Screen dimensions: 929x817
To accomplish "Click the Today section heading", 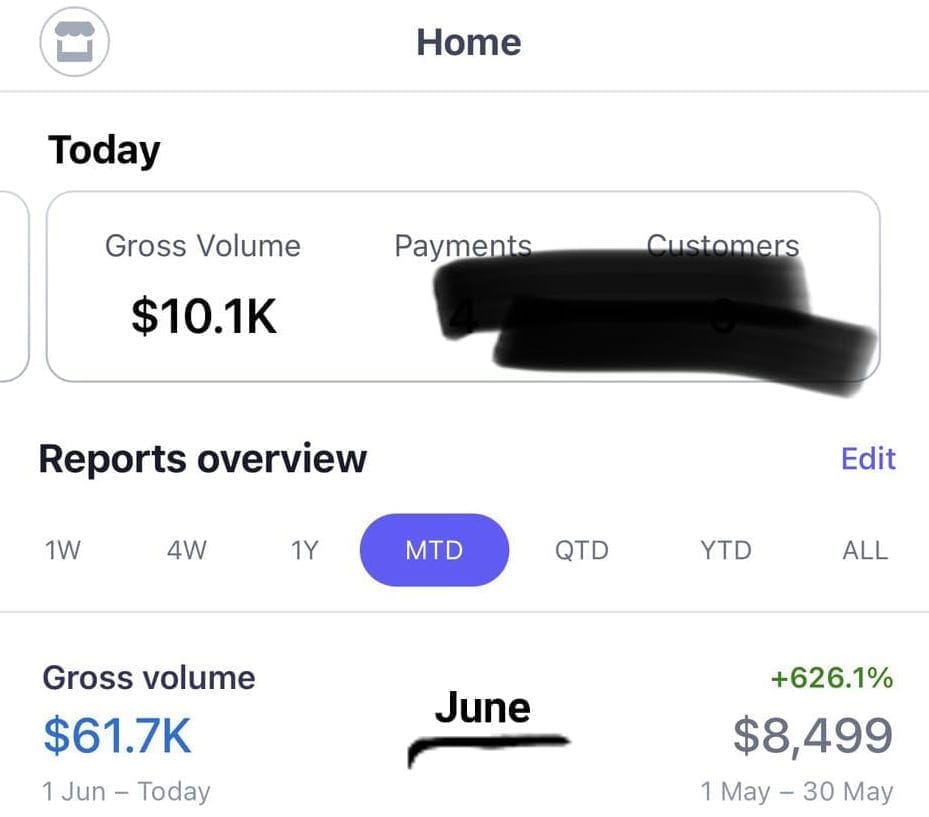I will coord(104,150).
